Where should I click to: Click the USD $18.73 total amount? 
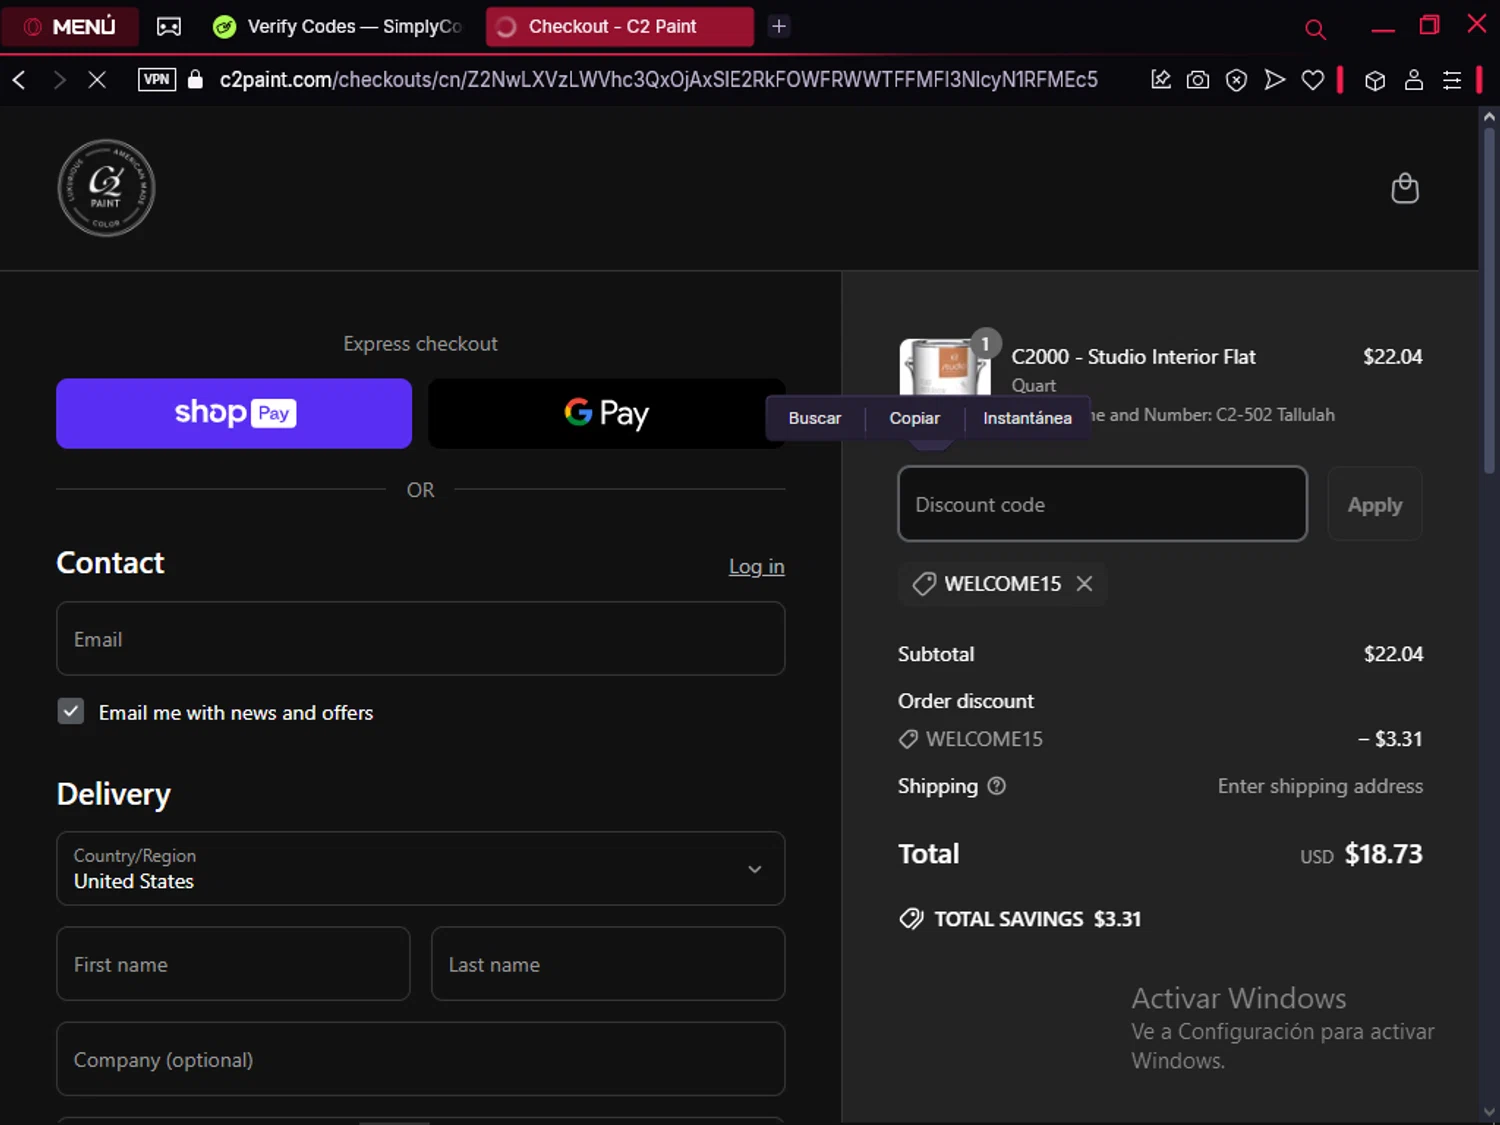click(x=1361, y=854)
